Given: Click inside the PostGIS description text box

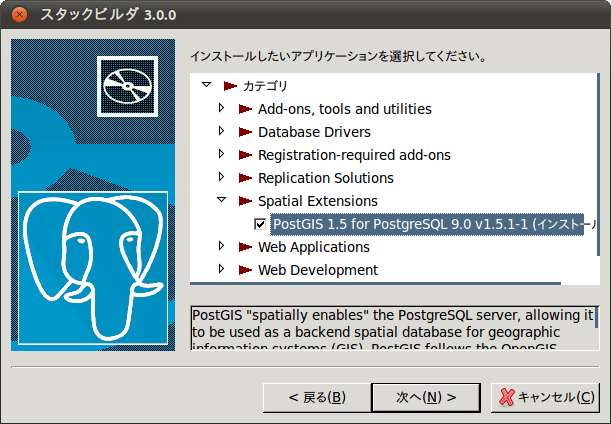Looking at the screenshot, I should 393,328.
